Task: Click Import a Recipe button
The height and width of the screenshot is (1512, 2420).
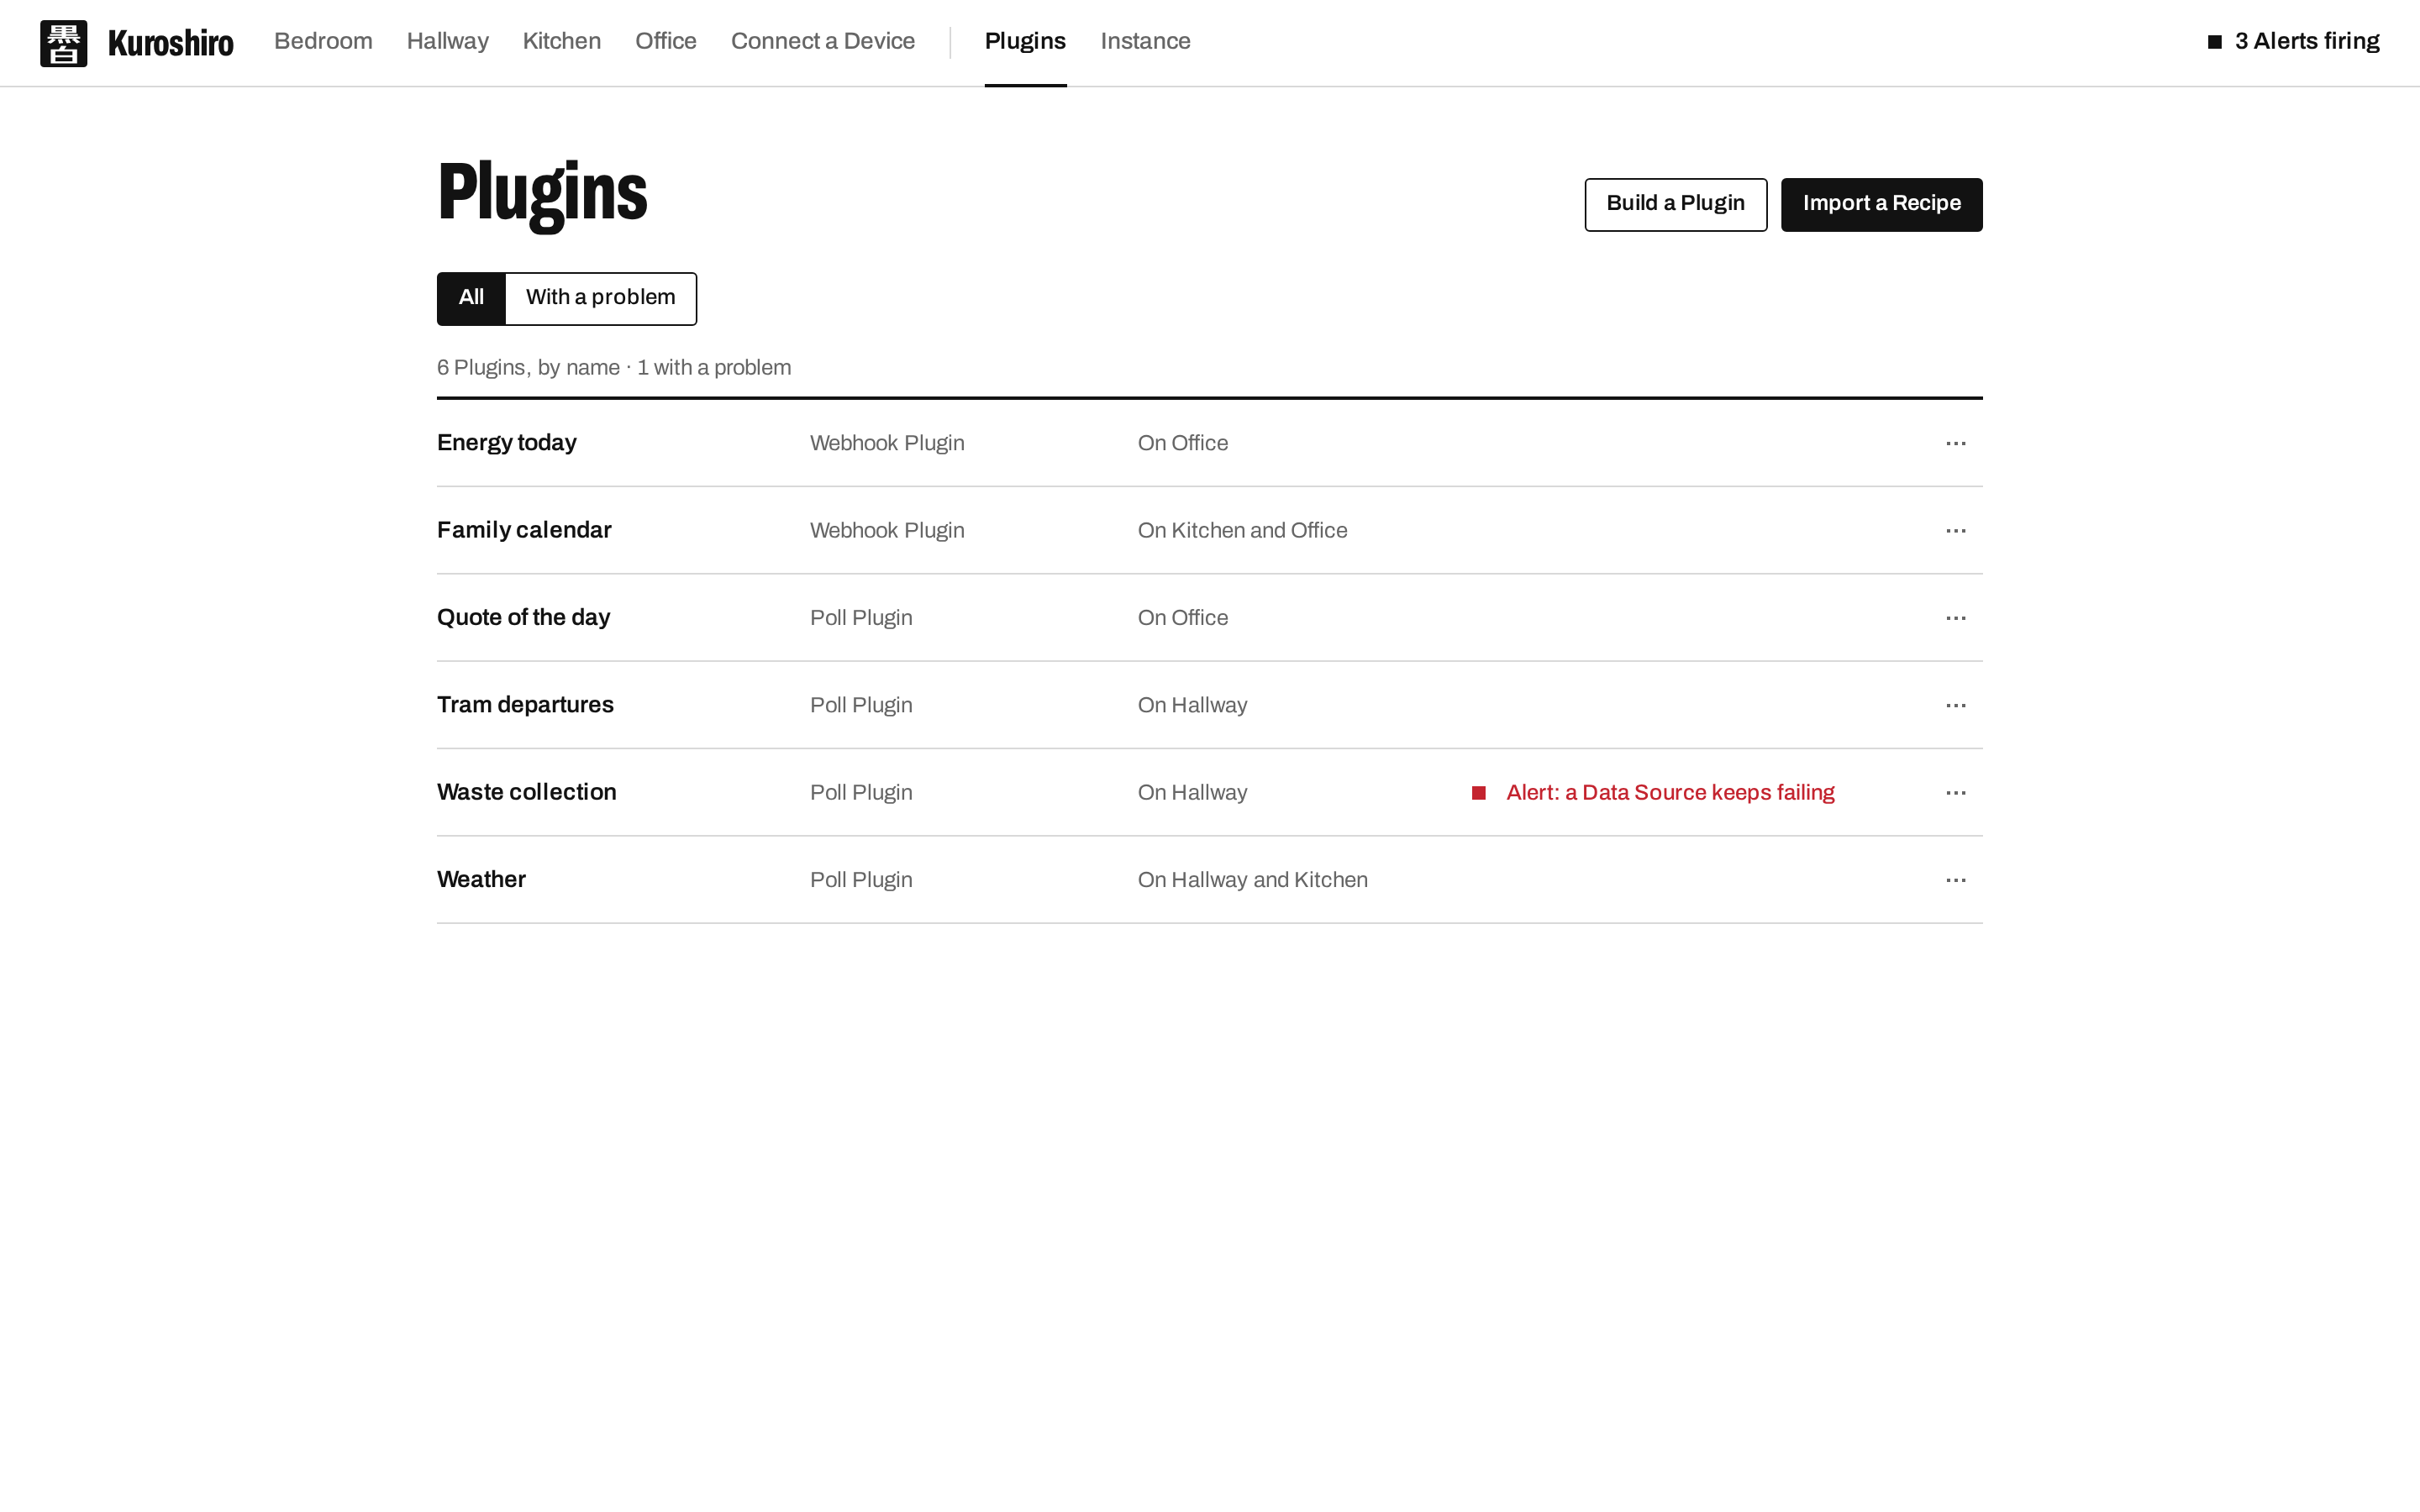Action: (1881, 204)
